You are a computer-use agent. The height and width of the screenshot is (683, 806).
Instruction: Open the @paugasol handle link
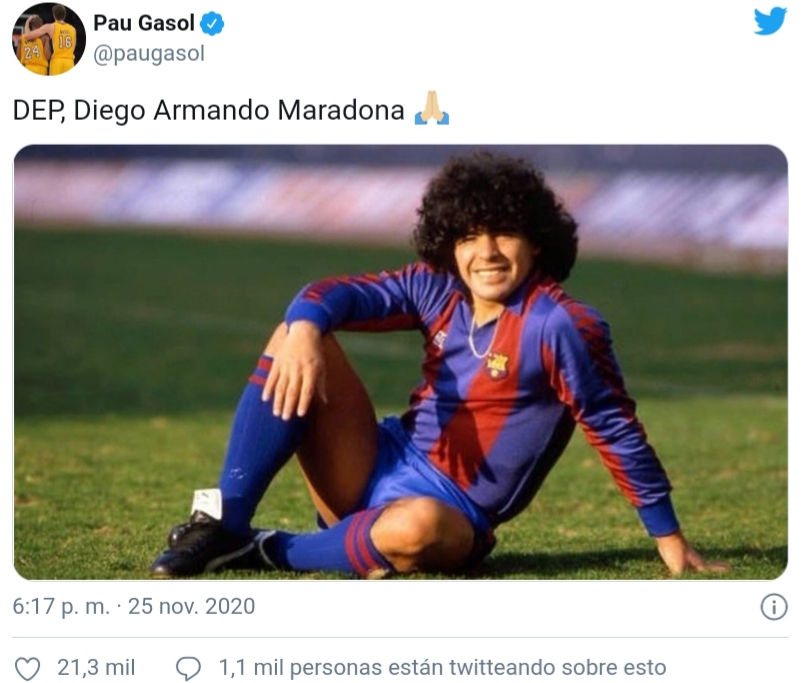coord(149,53)
